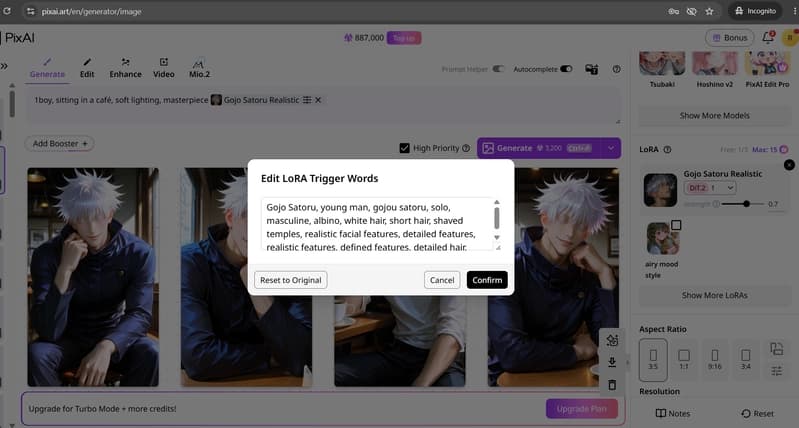Click Reset to Original button
This screenshot has width=799, height=428.
point(290,280)
